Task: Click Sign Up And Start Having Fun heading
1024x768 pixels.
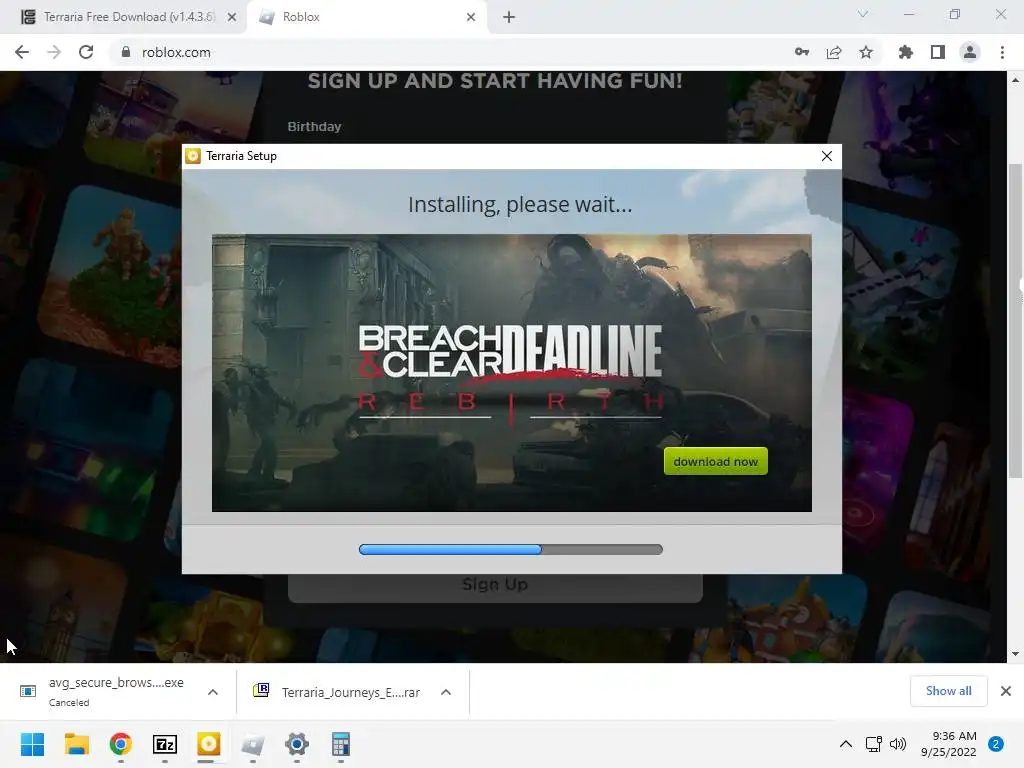Action: tap(495, 81)
